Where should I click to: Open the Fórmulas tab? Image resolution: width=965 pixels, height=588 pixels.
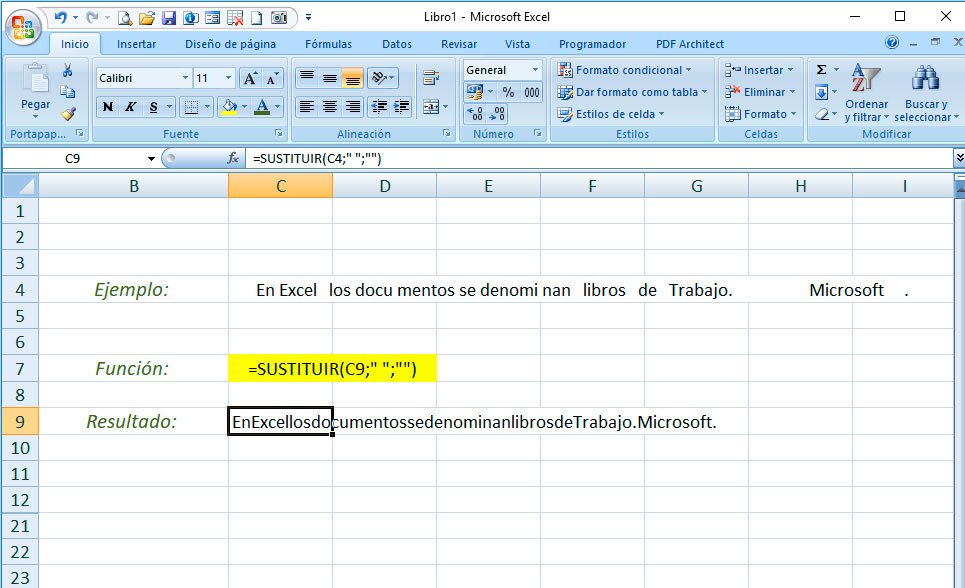[329, 44]
